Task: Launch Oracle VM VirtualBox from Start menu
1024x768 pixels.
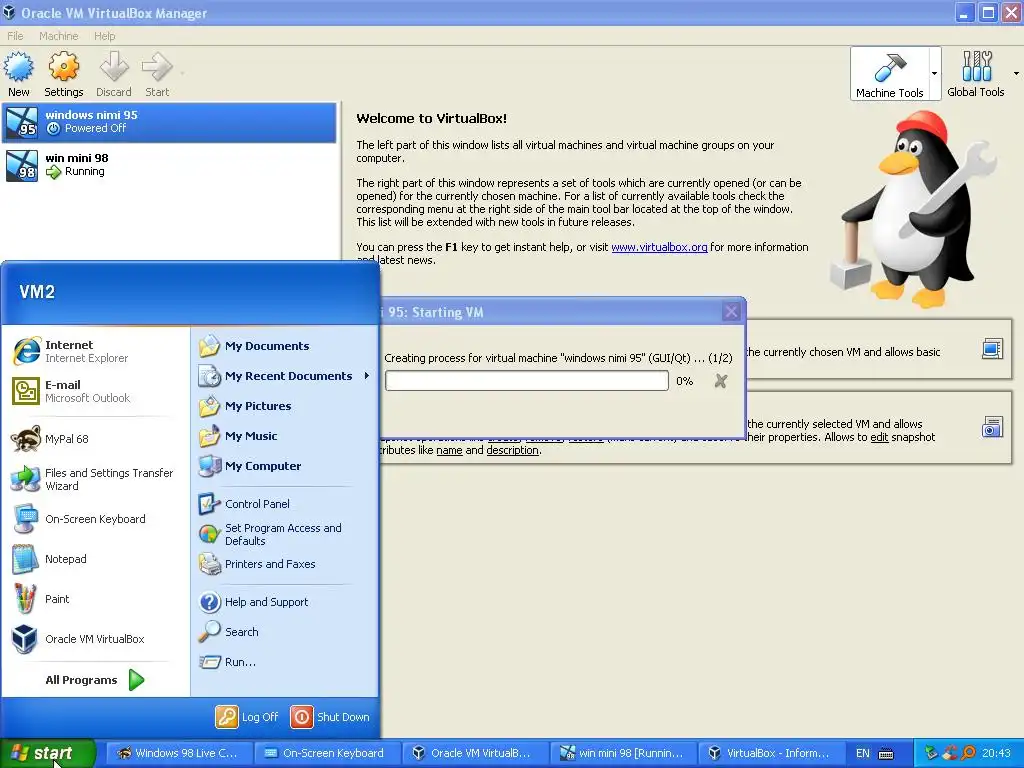Action: (x=95, y=639)
